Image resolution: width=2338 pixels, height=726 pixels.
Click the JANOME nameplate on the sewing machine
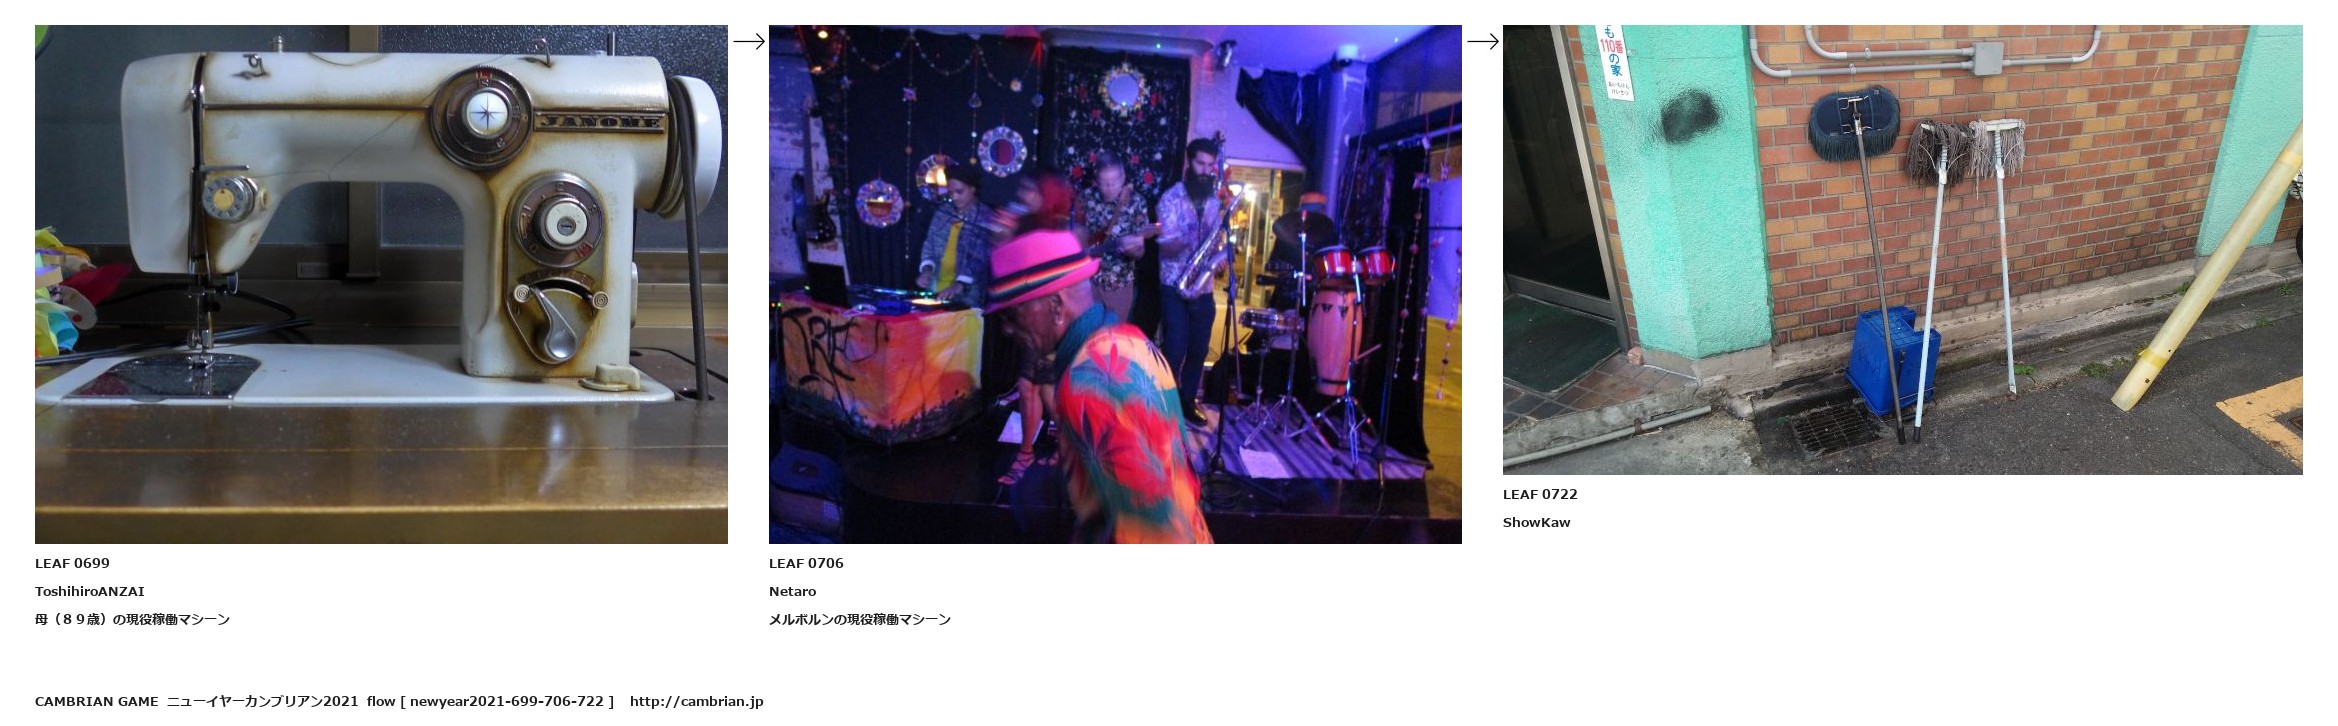point(599,122)
